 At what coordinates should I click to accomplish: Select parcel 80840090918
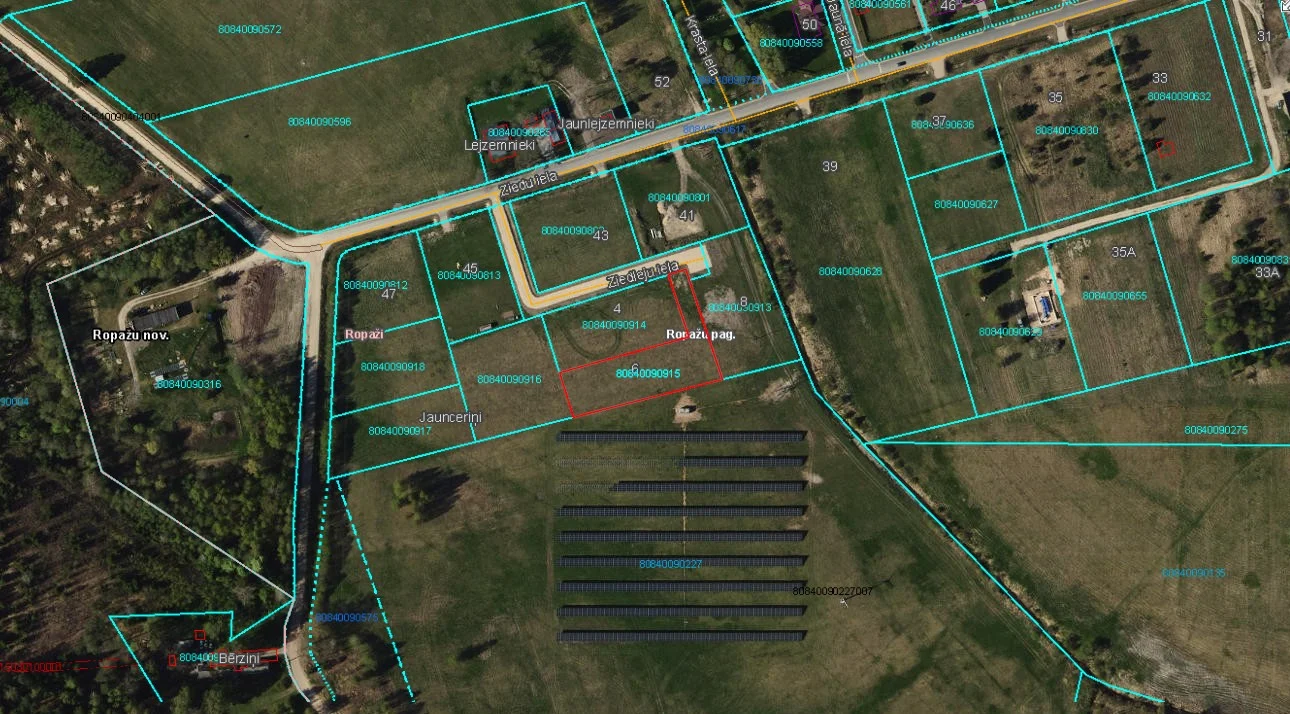393,367
